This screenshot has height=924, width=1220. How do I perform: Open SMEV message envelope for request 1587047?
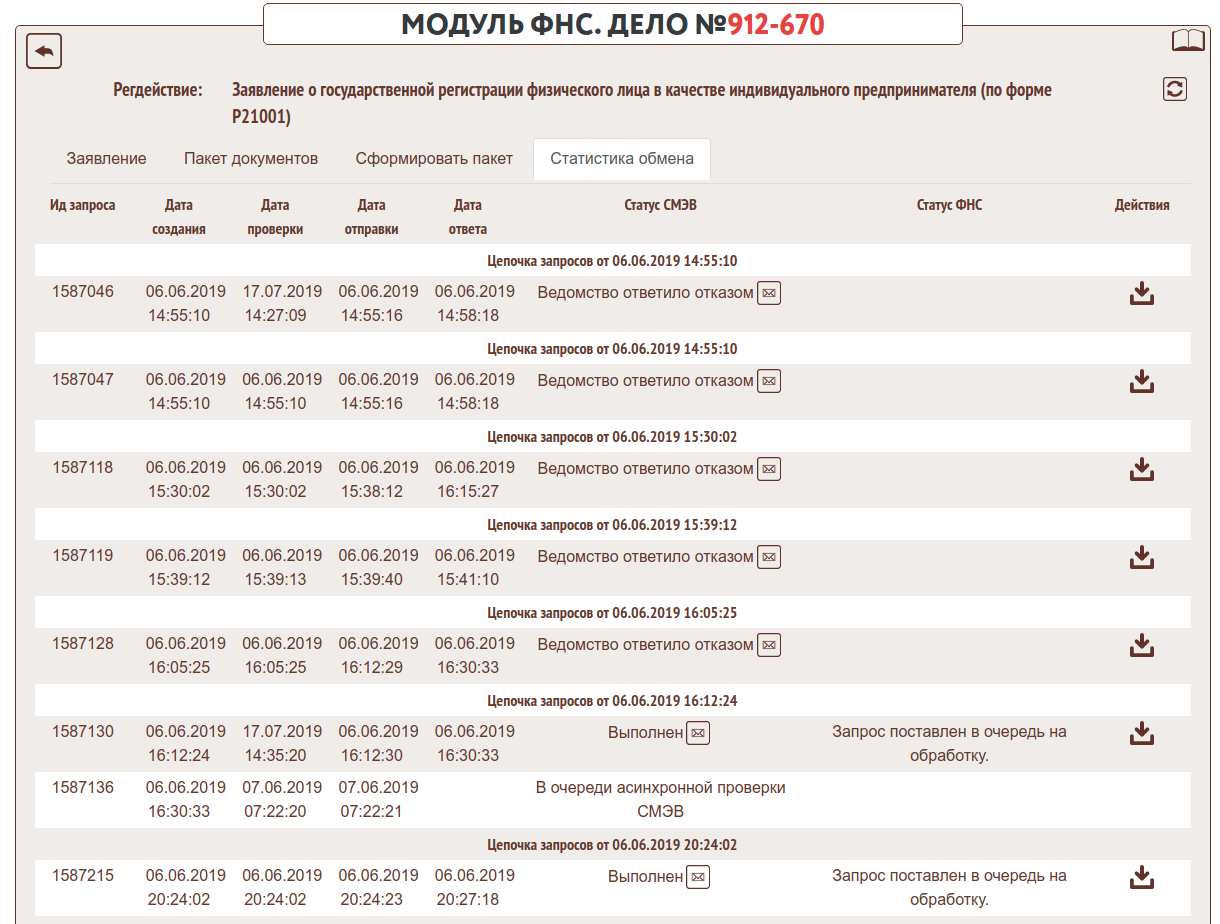tap(768, 381)
